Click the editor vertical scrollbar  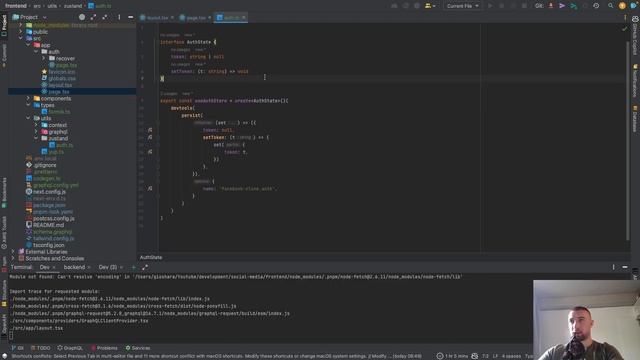pyautogui.click(x=627, y=141)
